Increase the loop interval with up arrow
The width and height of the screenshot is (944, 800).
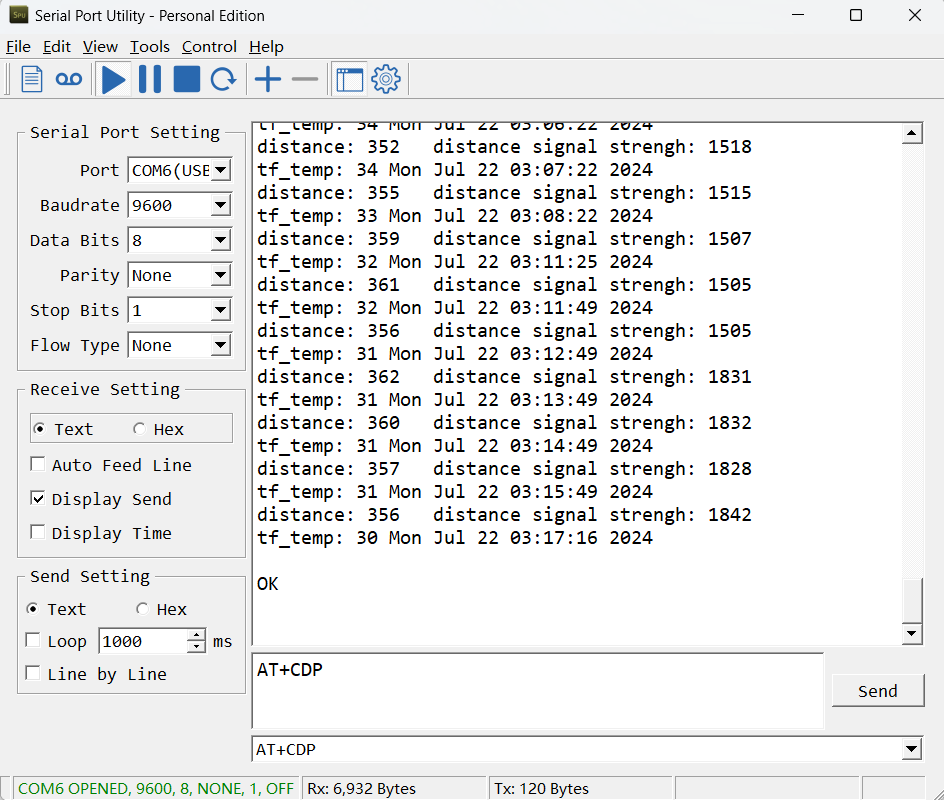click(196, 635)
